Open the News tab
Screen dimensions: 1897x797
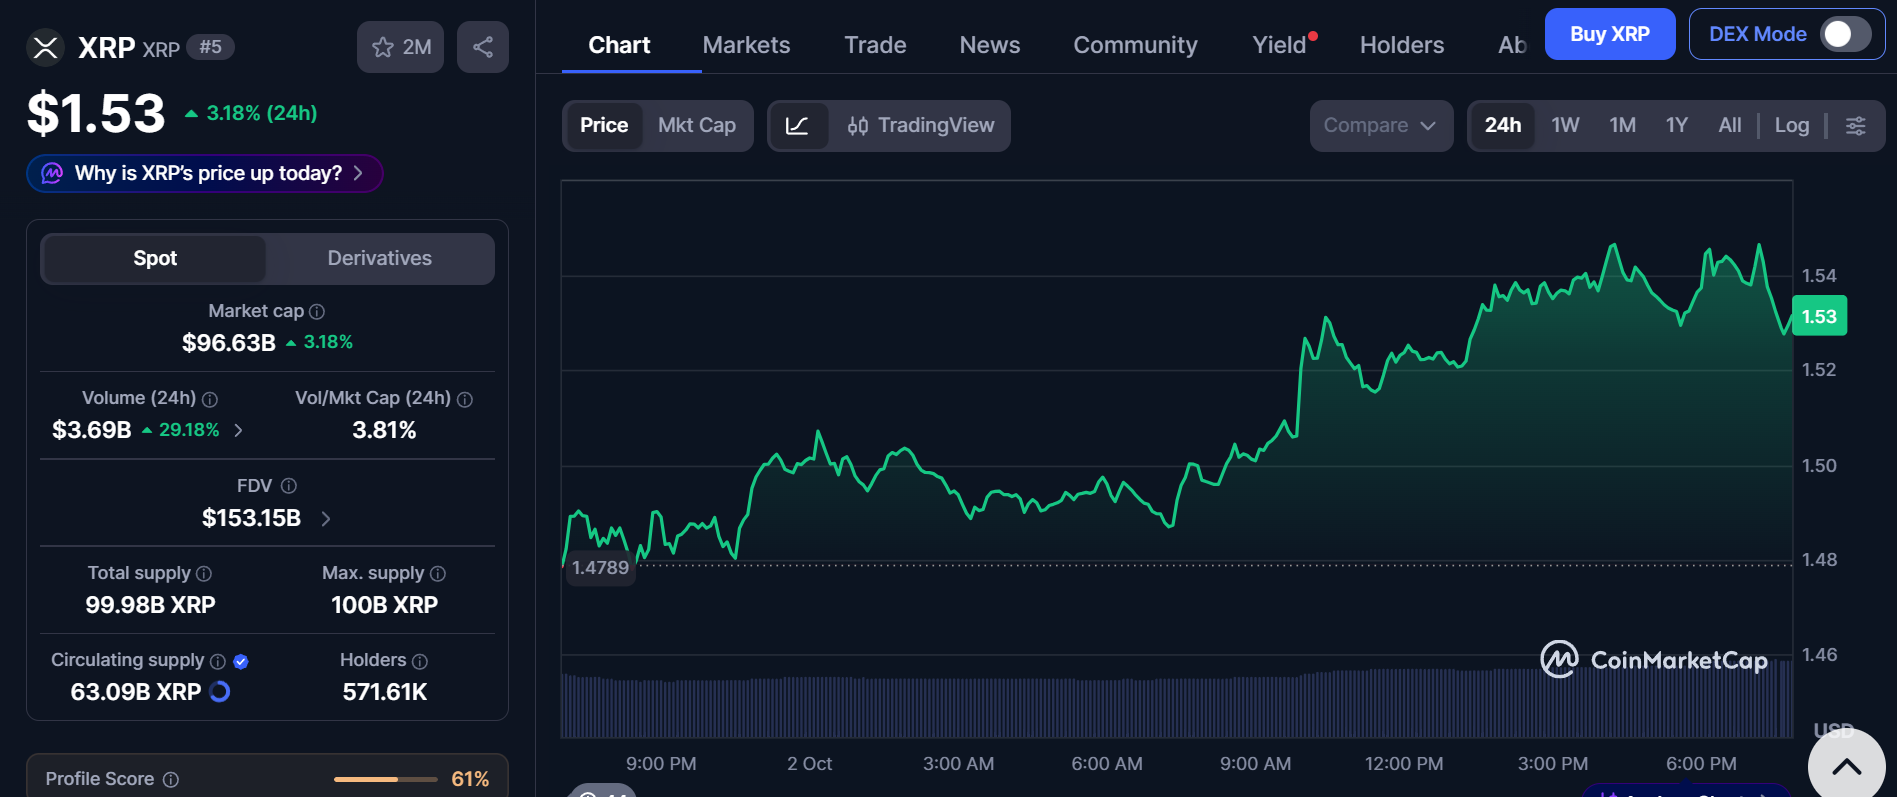[x=990, y=45]
